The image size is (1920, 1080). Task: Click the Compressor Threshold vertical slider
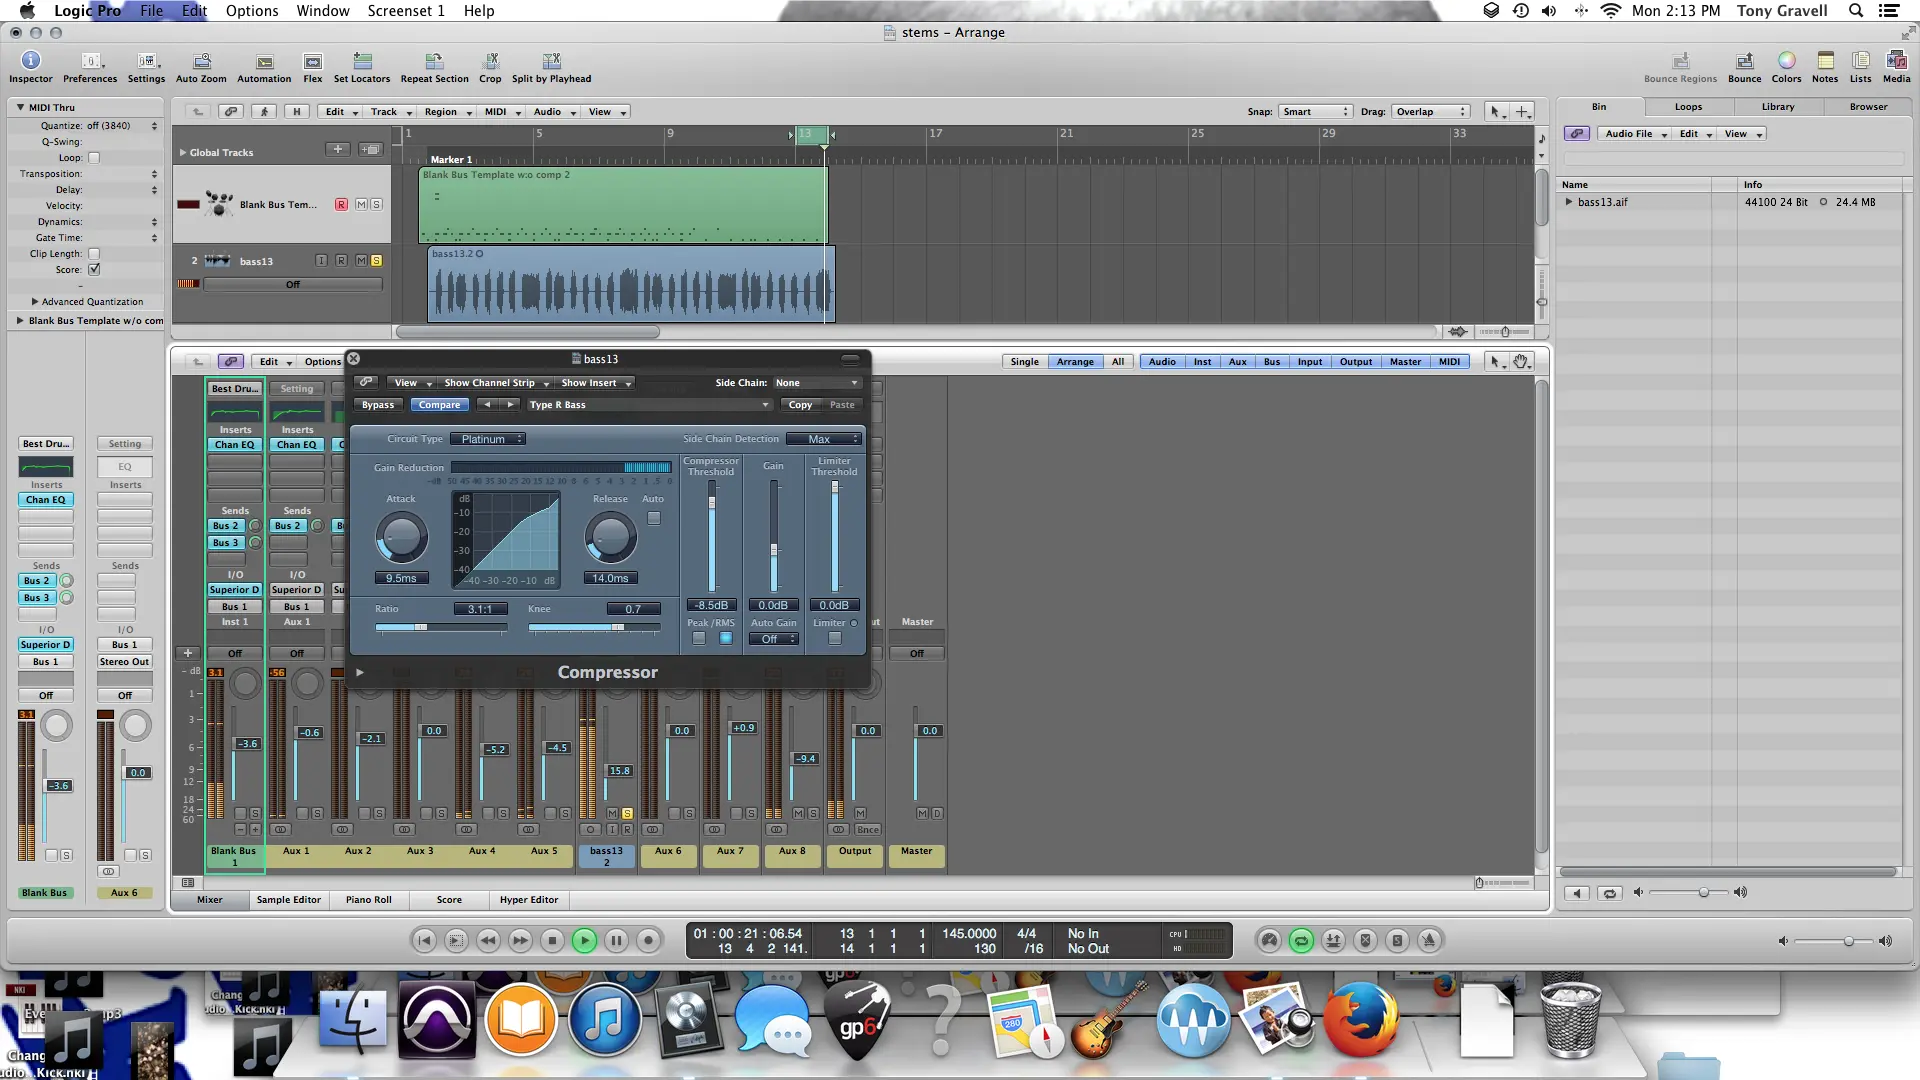[712, 537]
